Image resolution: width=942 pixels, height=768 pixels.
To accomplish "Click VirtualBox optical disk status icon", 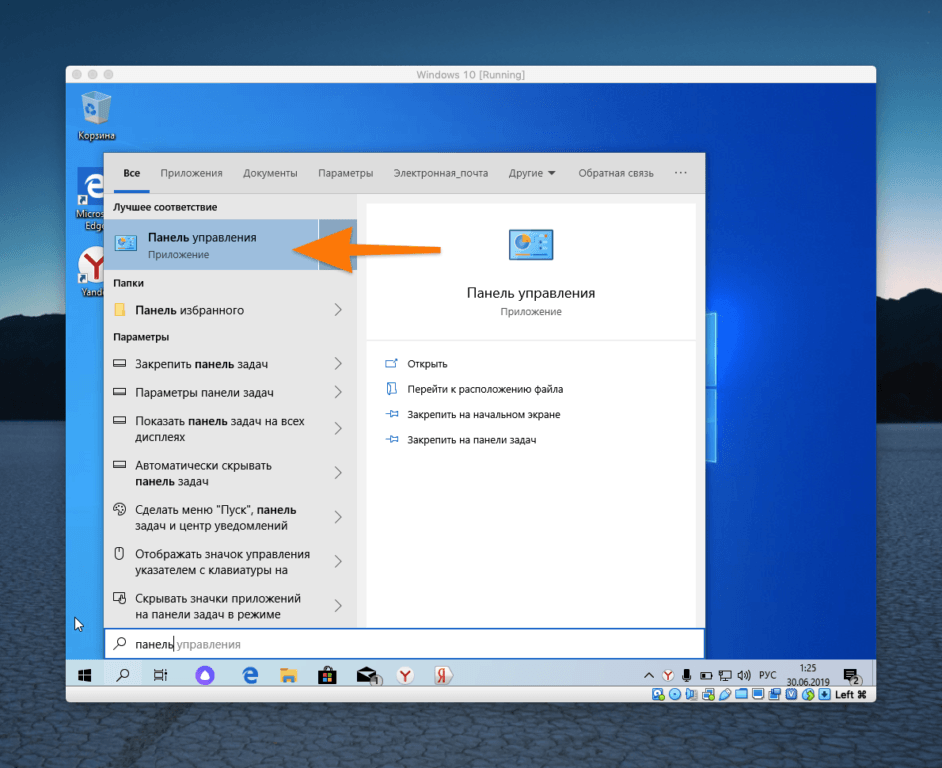I will pyautogui.click(x=675, y=695).
